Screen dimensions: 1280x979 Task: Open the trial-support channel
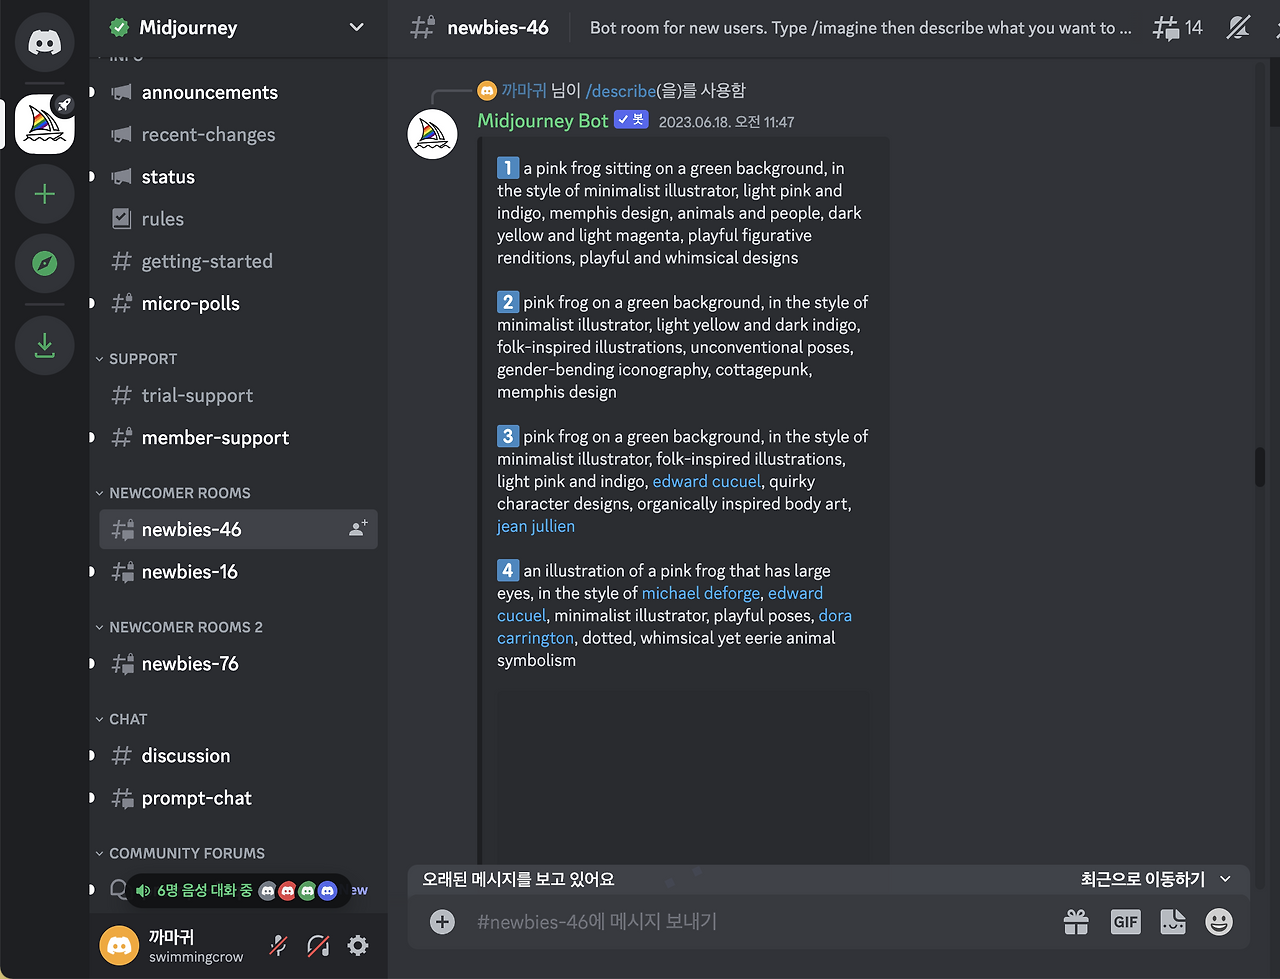click(238, 395)
